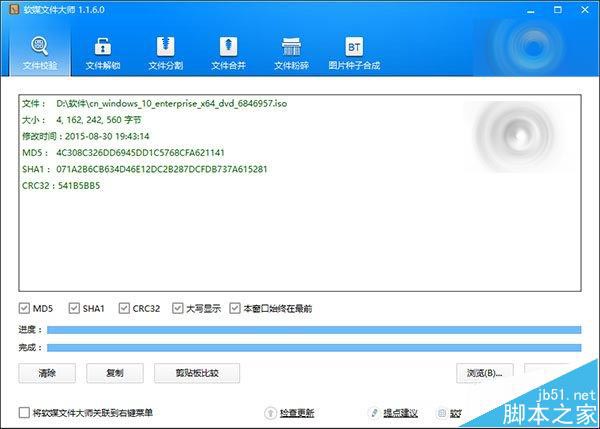Toggle 本窗口始终在最前 always-on-top checkbox

pos(235,308)
